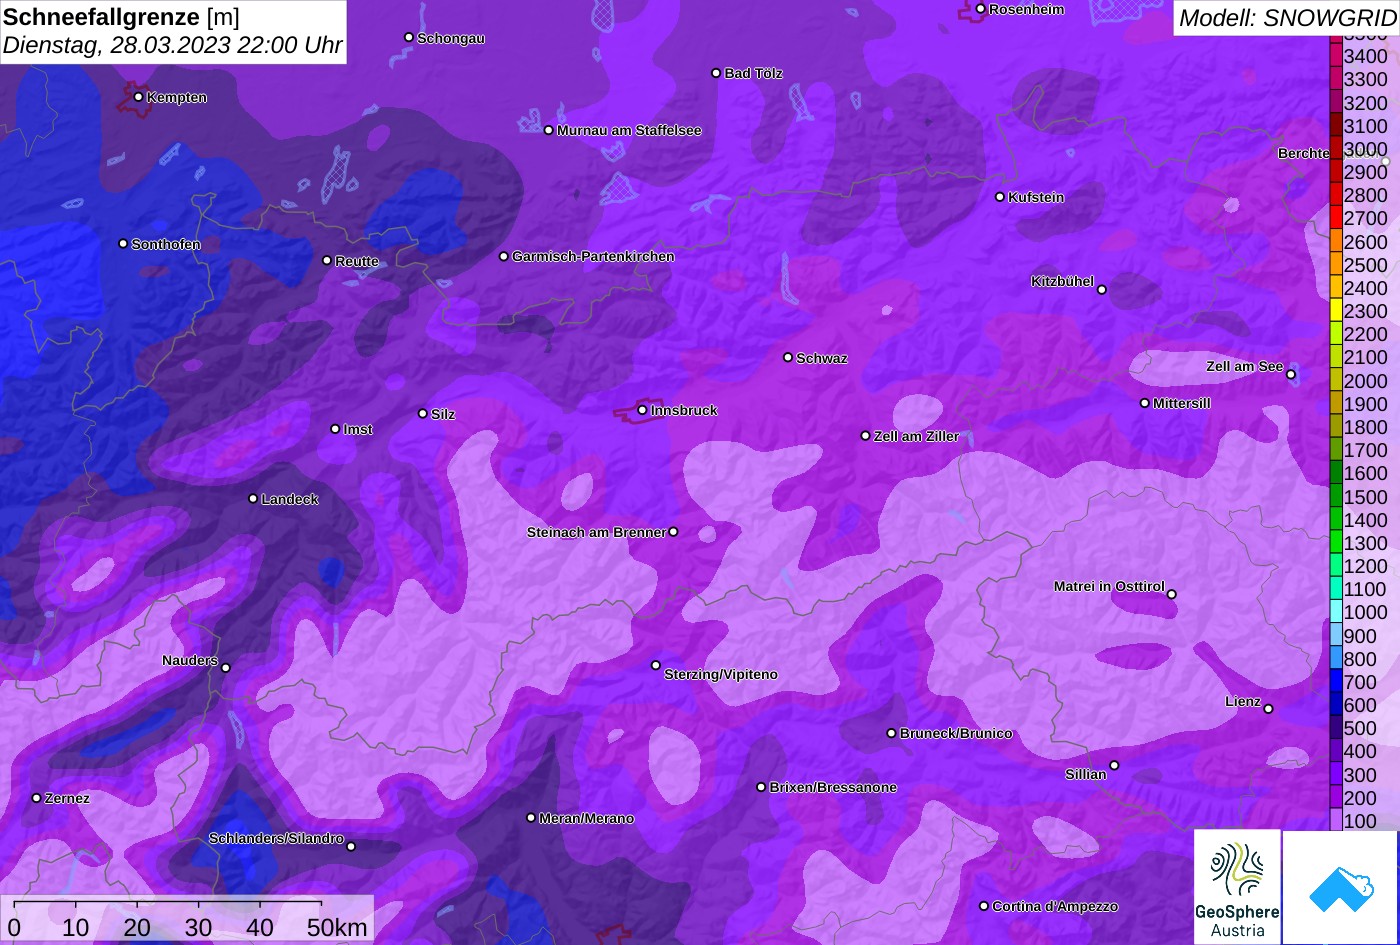This screenshot has height=945, width=1400.
Task: Click the blue cloud house logo
Action: pyautogui.click(x=1340, y=887)
